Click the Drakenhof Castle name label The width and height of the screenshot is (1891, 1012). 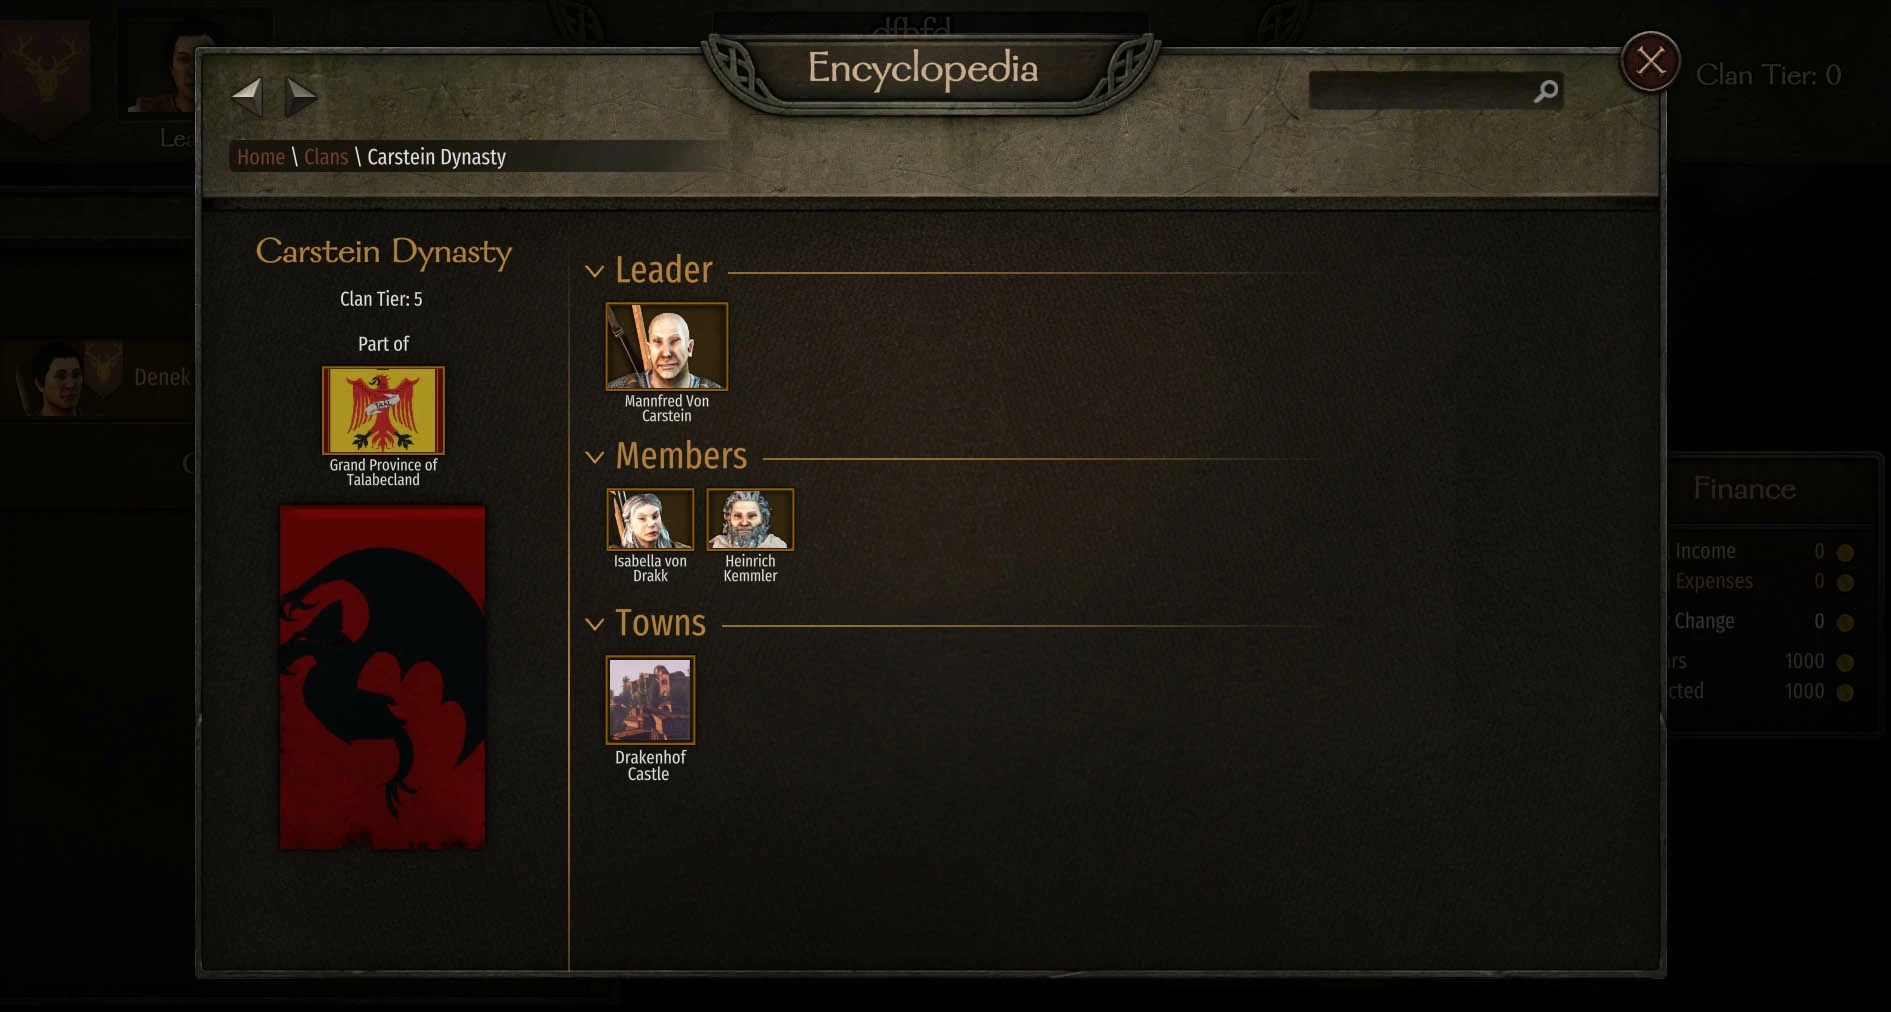650,765
